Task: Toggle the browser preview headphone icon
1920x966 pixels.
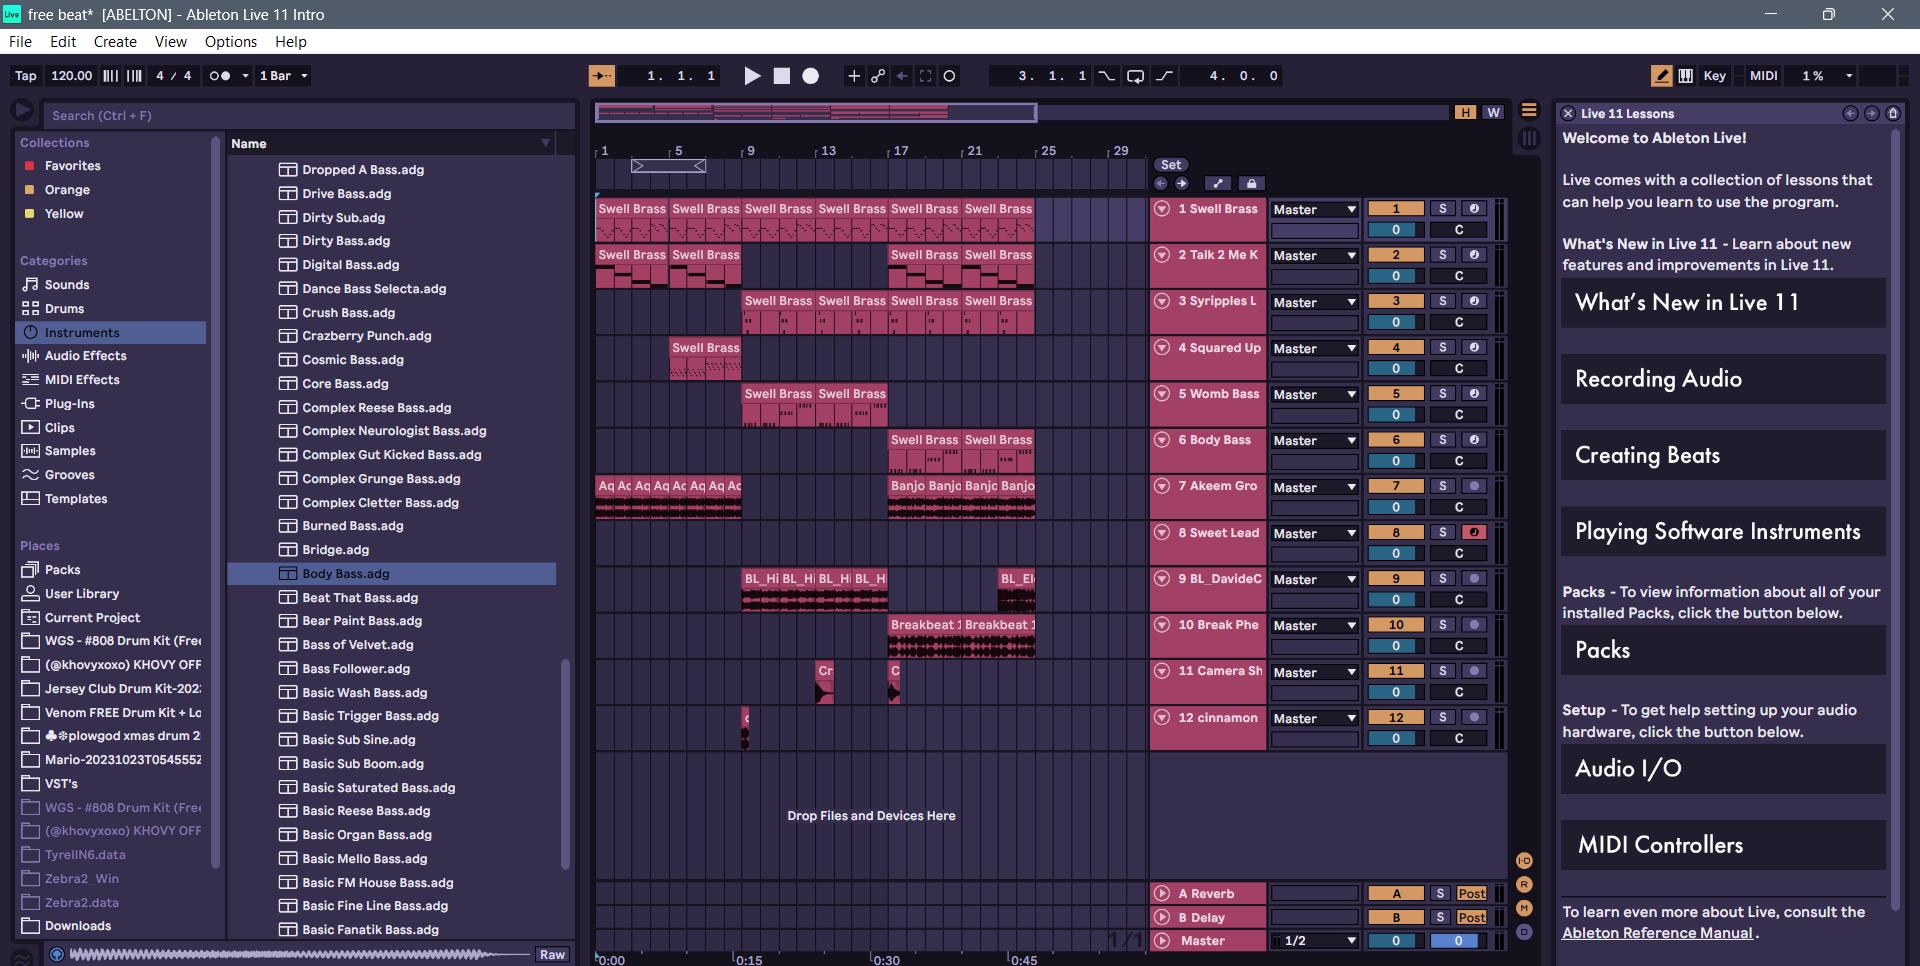Action: 57,955
